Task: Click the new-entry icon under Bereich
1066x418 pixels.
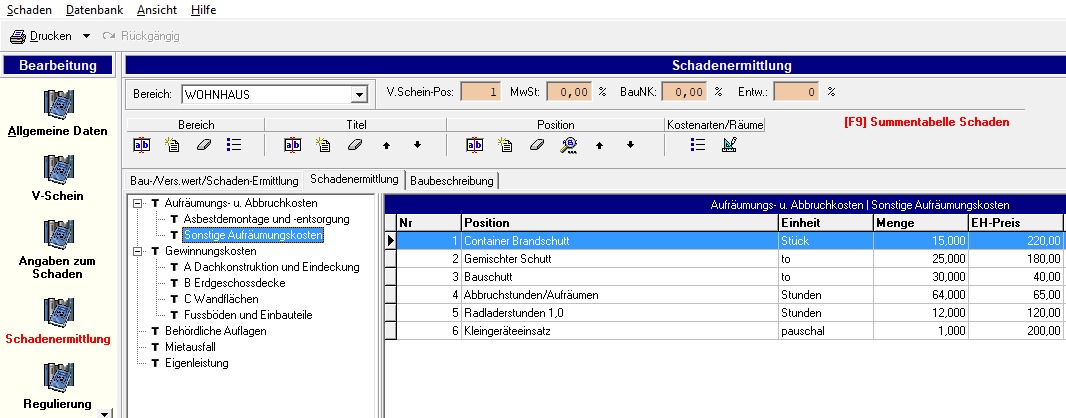Action: click(172, 144)
